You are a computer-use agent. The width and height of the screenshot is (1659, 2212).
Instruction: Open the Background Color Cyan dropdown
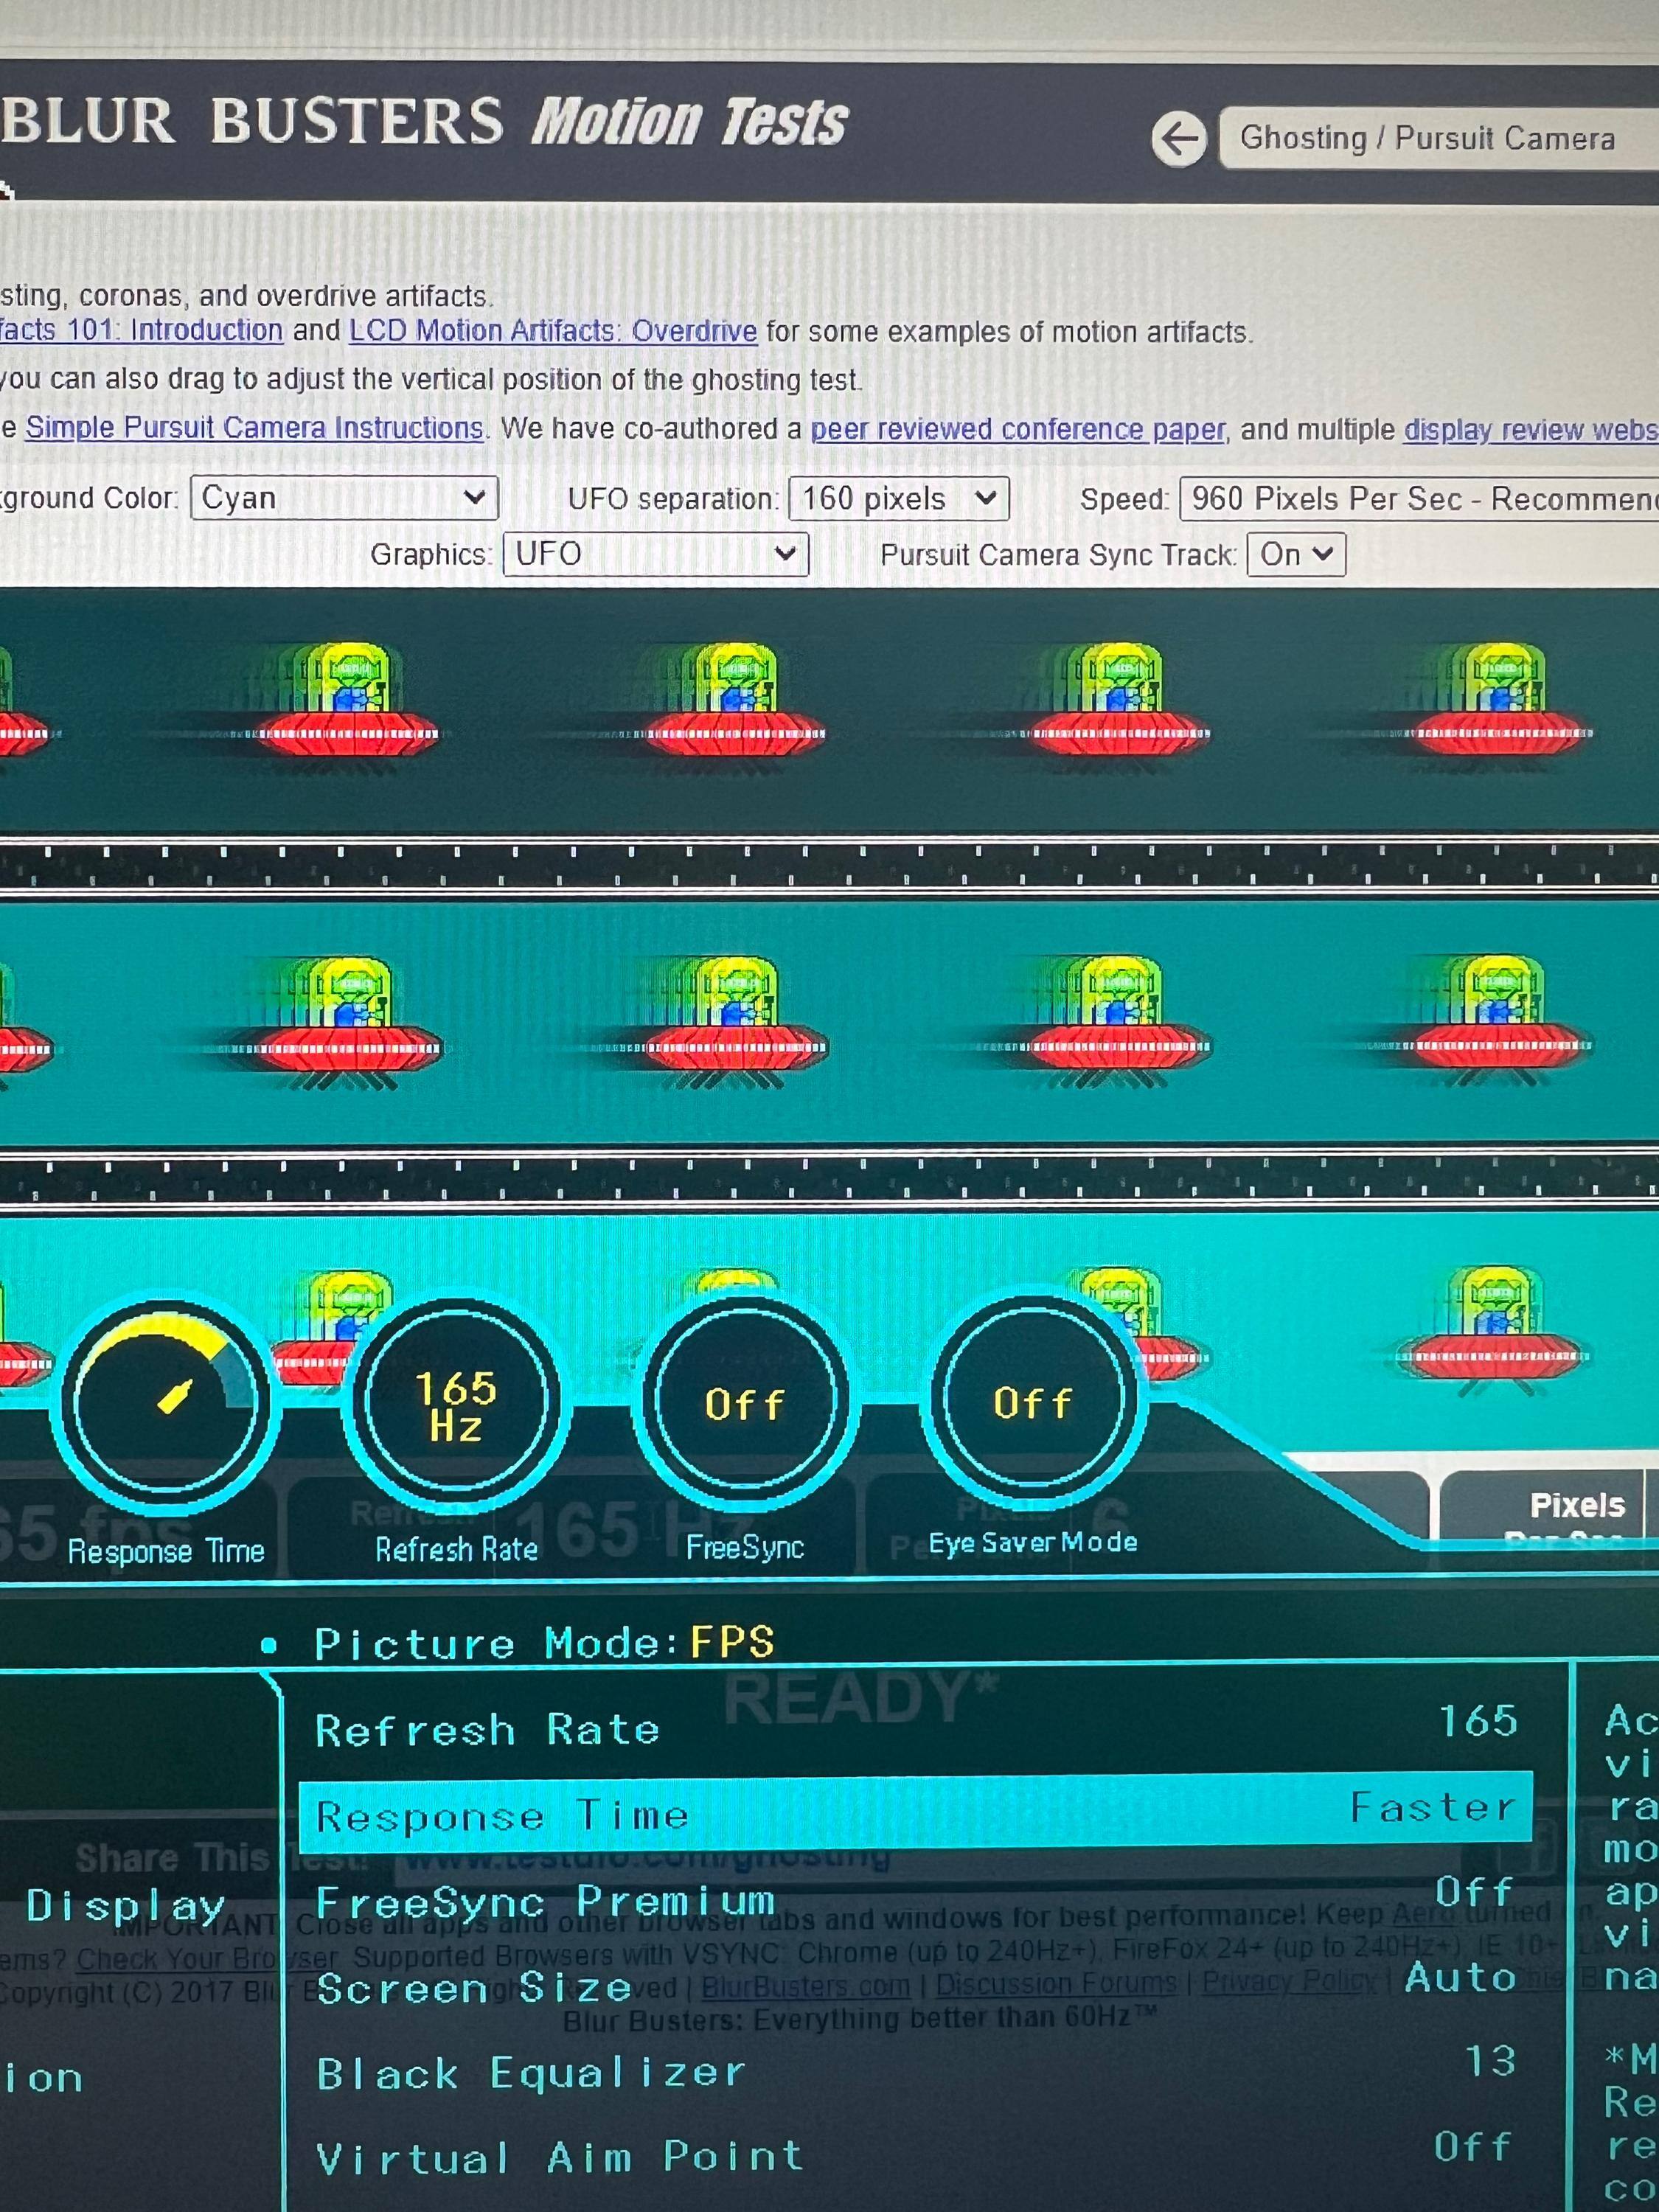[x=344, y=498]
